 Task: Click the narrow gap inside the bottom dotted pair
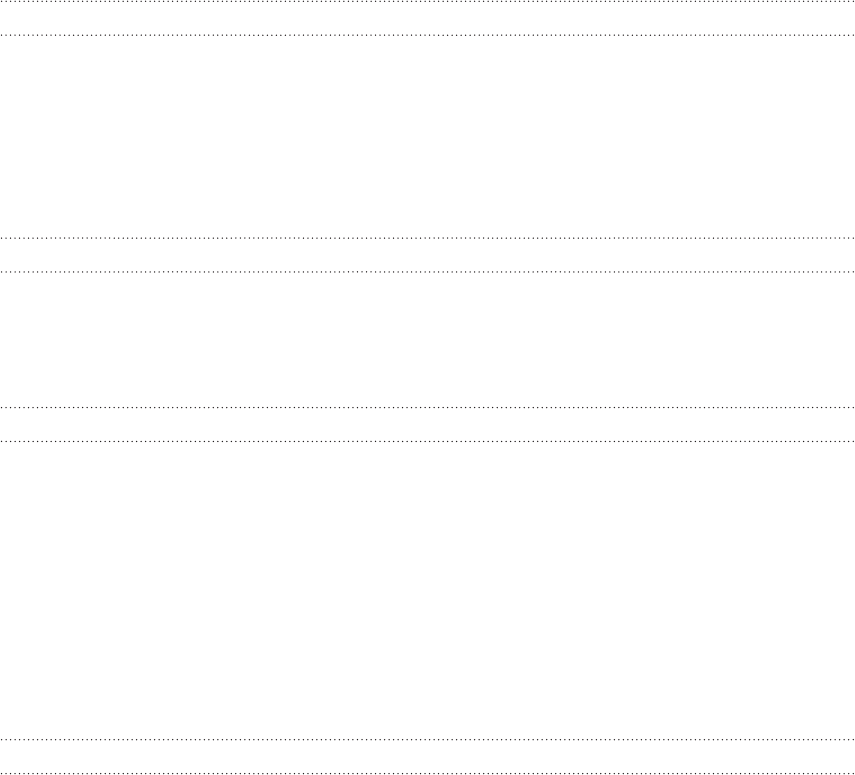[x=428, y=756]
